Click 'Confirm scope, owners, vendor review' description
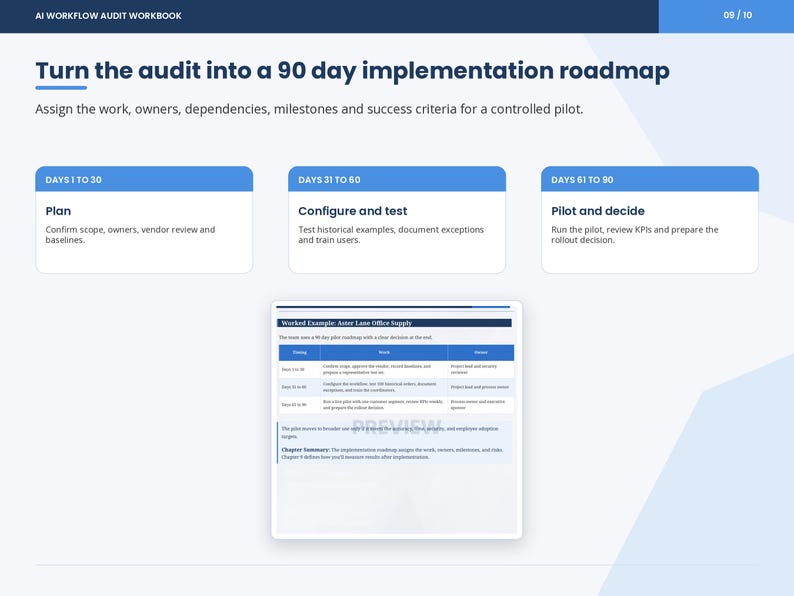Viewport: 794px width, 596px height. click(130, 234)
